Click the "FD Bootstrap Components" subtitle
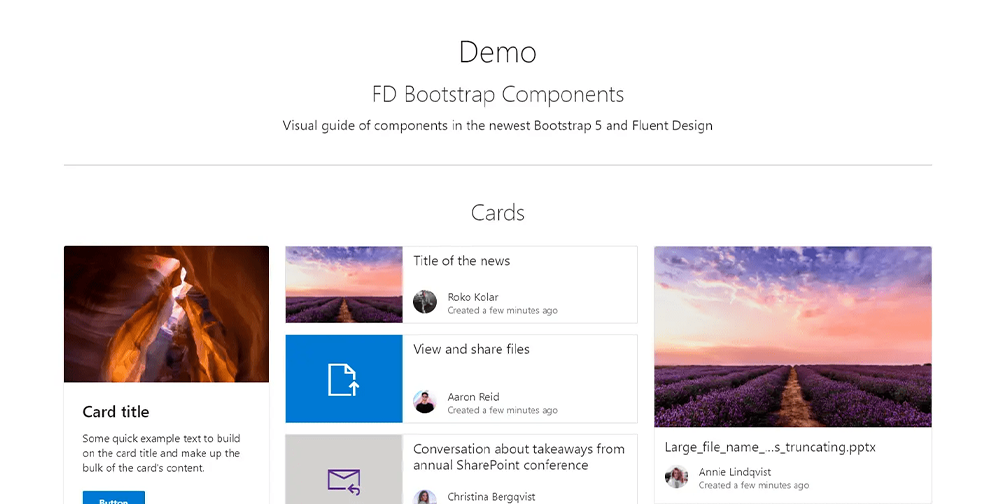The height and width of the screenshot is (504, 1000). [498, 95]
